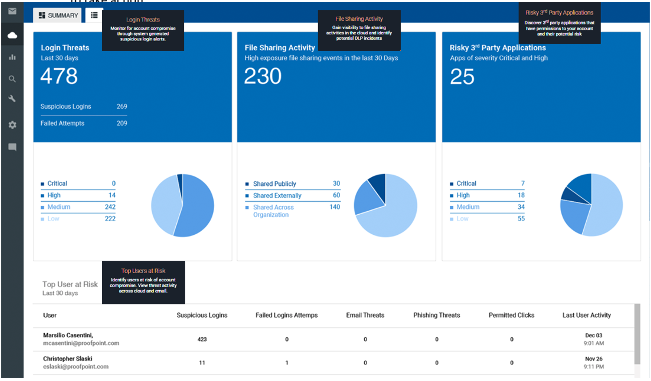651x381 pixels.
Task: Open the wrench tools icon
Action: (x=12, y=99)
